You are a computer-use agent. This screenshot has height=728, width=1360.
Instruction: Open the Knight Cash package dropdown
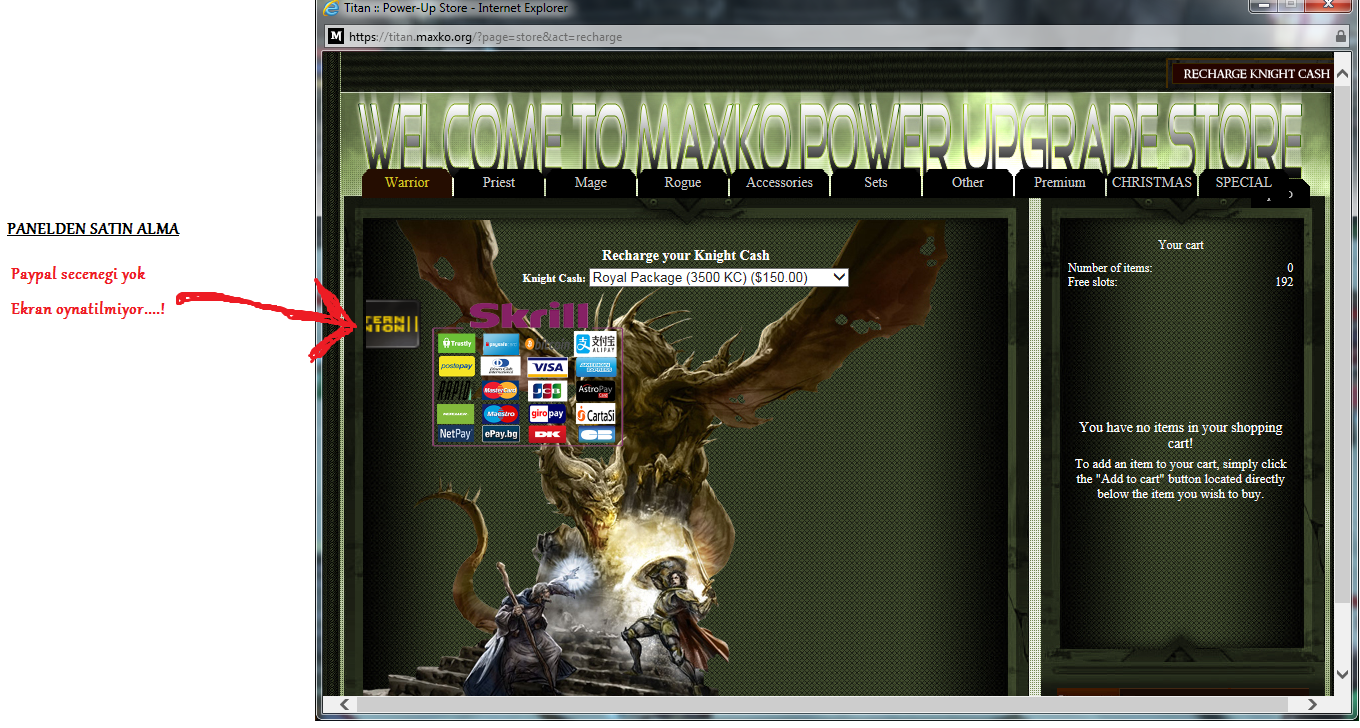point(719,277)
